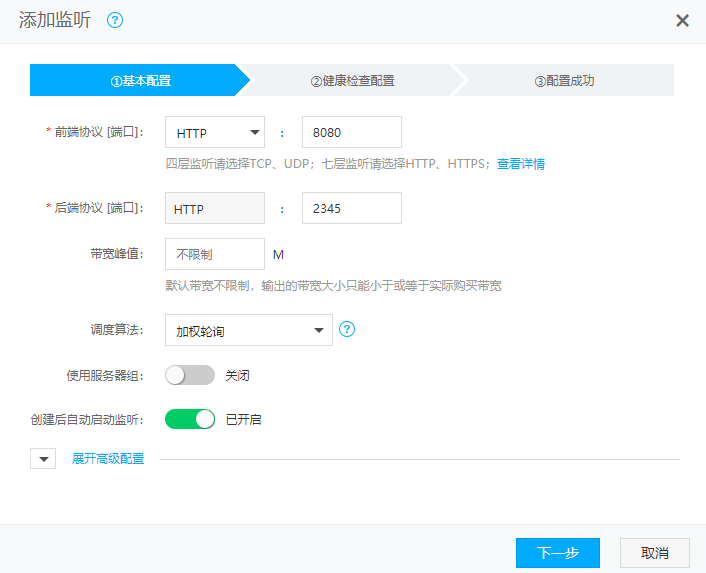
Task: Open the 查看详情 link
Action: pos(521,164)
